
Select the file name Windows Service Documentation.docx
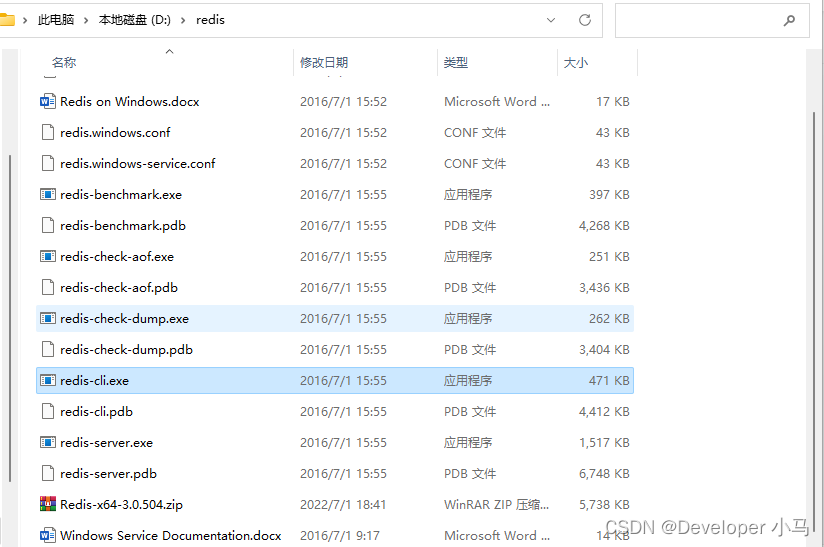point(170,535)
